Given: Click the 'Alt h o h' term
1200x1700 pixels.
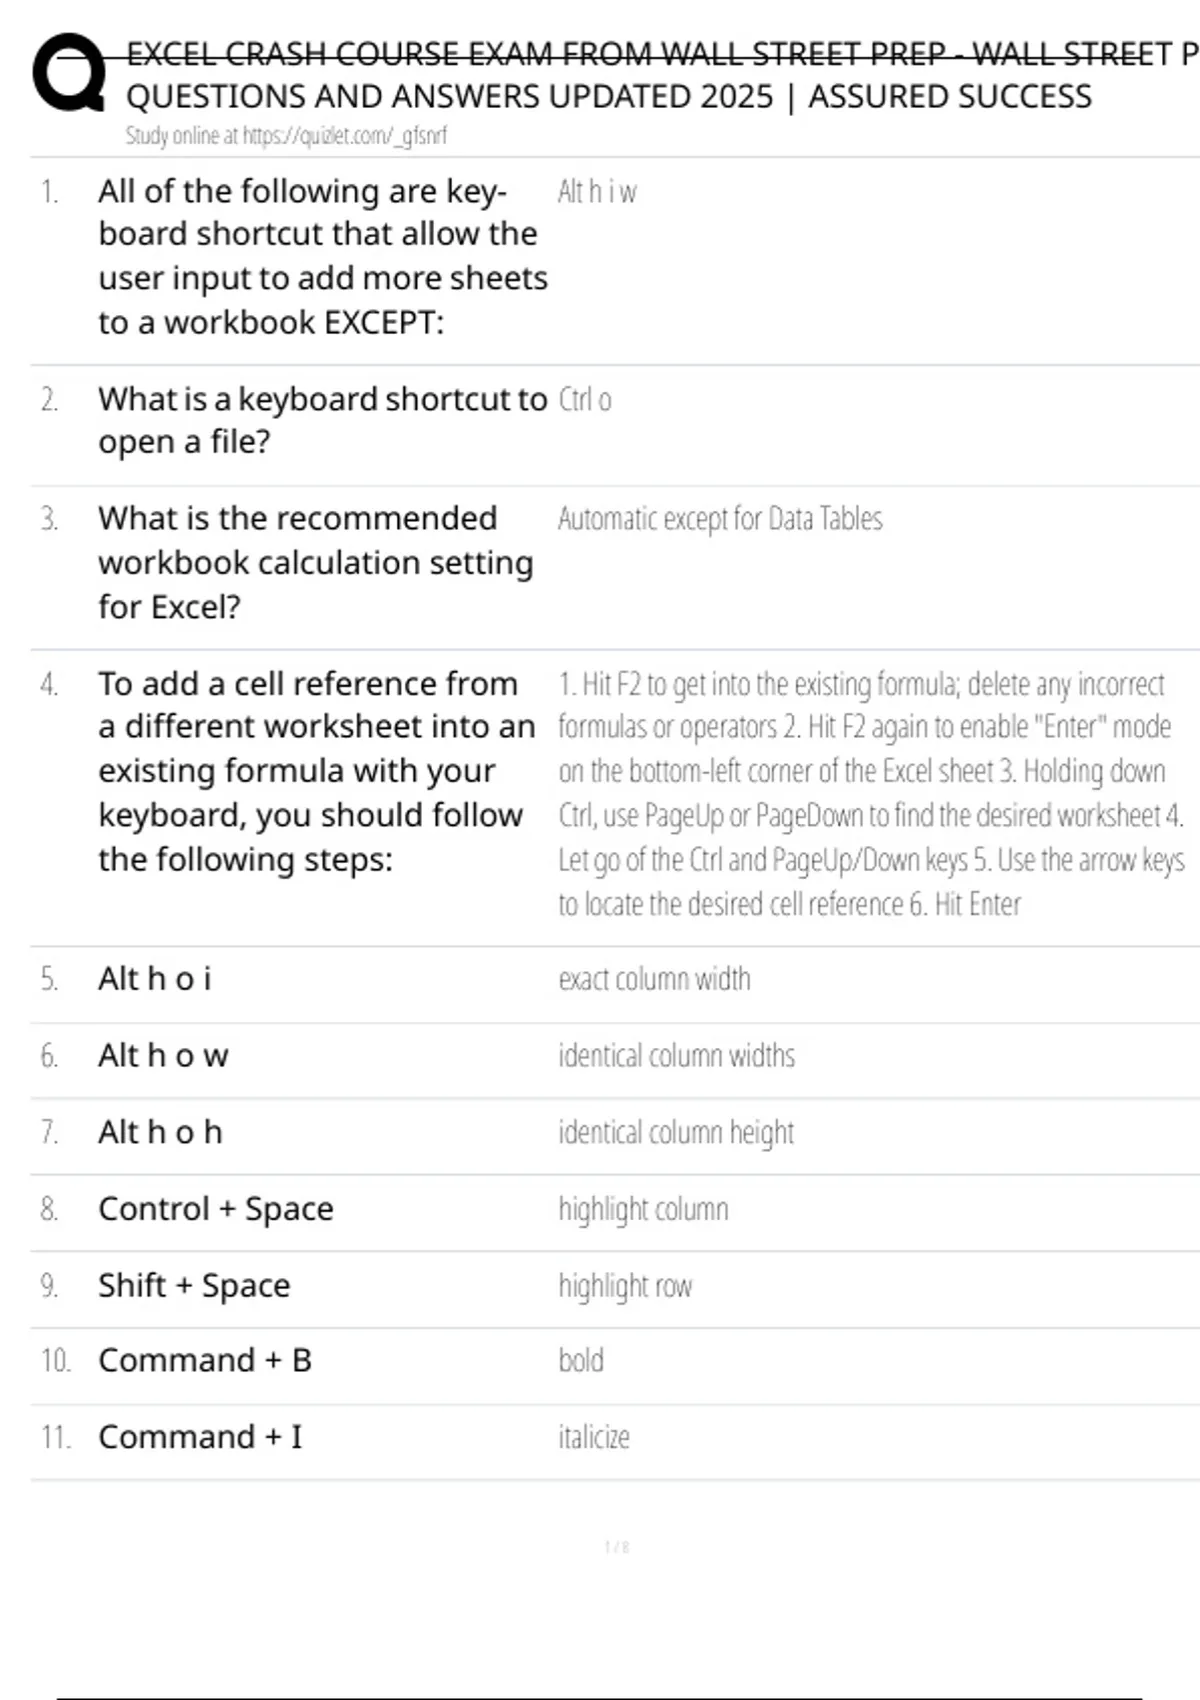Looking at the screenshot, I should (160, 1132).
